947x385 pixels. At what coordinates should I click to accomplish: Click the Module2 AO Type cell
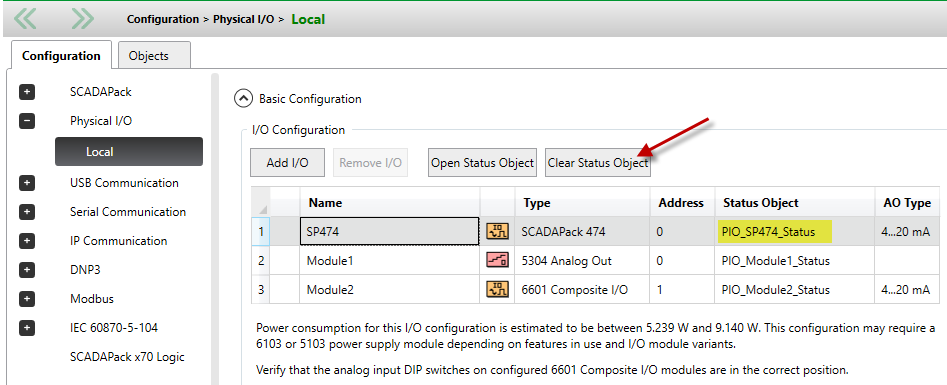[x=908, y=290]
